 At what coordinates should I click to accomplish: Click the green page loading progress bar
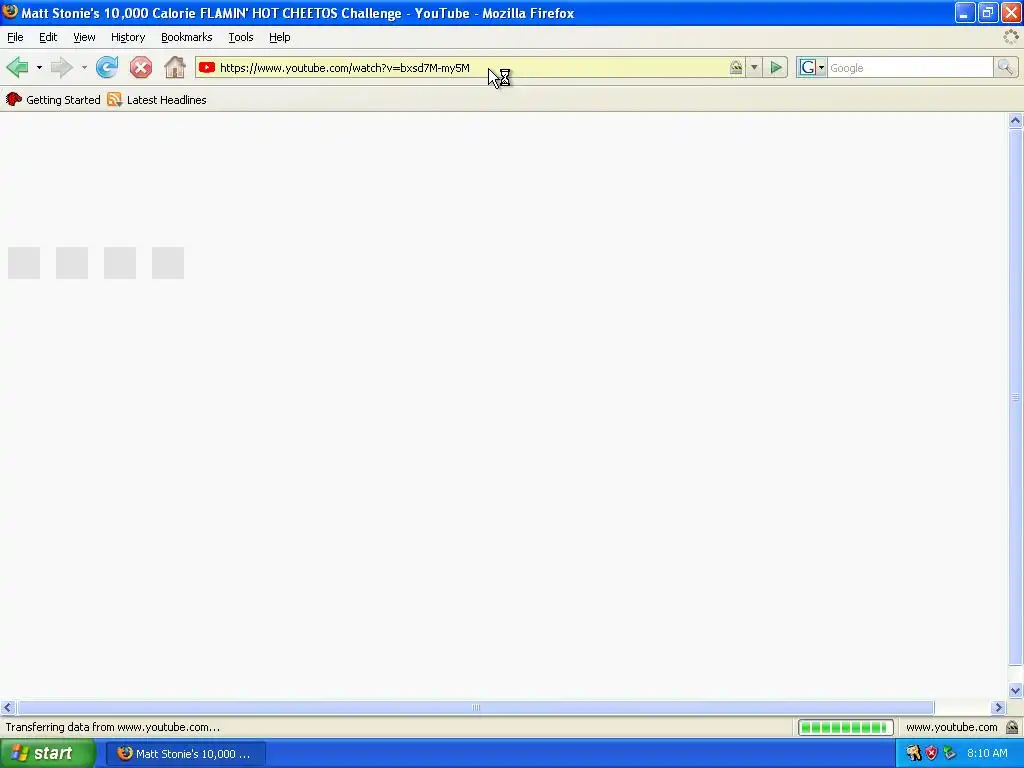click(x=846, y=727)
